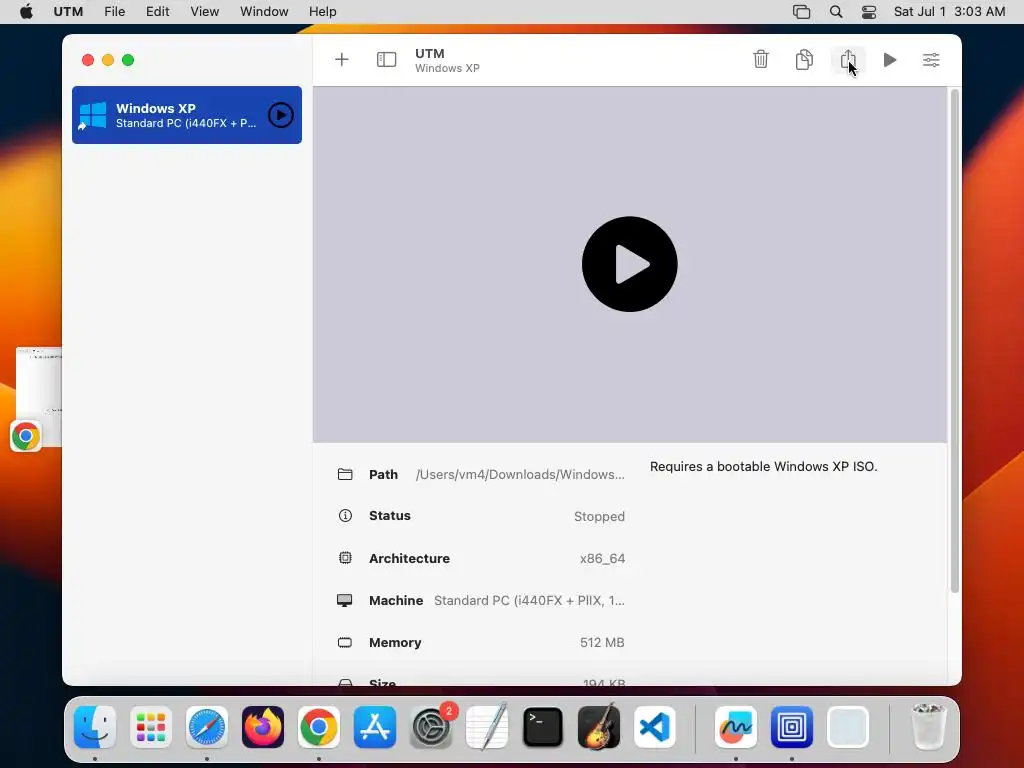The height and width of the screenshot is (768, 1024).
Task: Click the Machine monitor icon
Action: click(345, 600)
